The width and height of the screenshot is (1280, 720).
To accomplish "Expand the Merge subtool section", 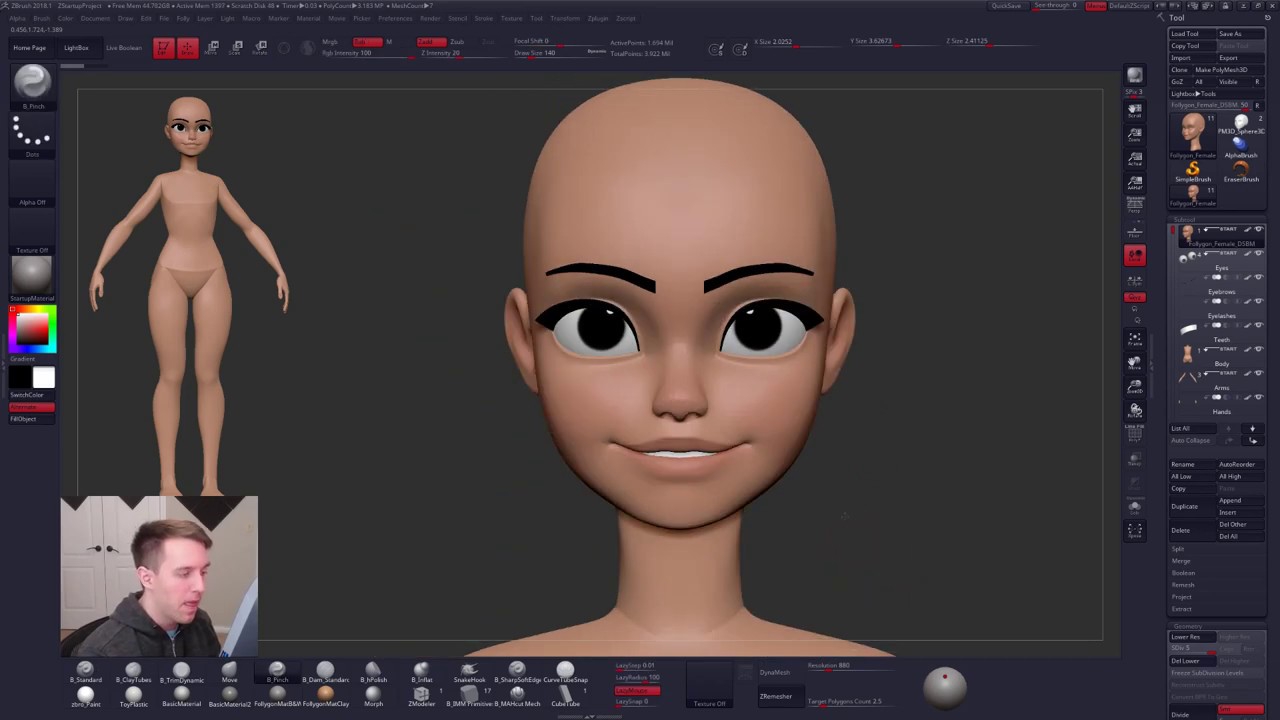I will pyautogui.click(x=1181, y=561).
